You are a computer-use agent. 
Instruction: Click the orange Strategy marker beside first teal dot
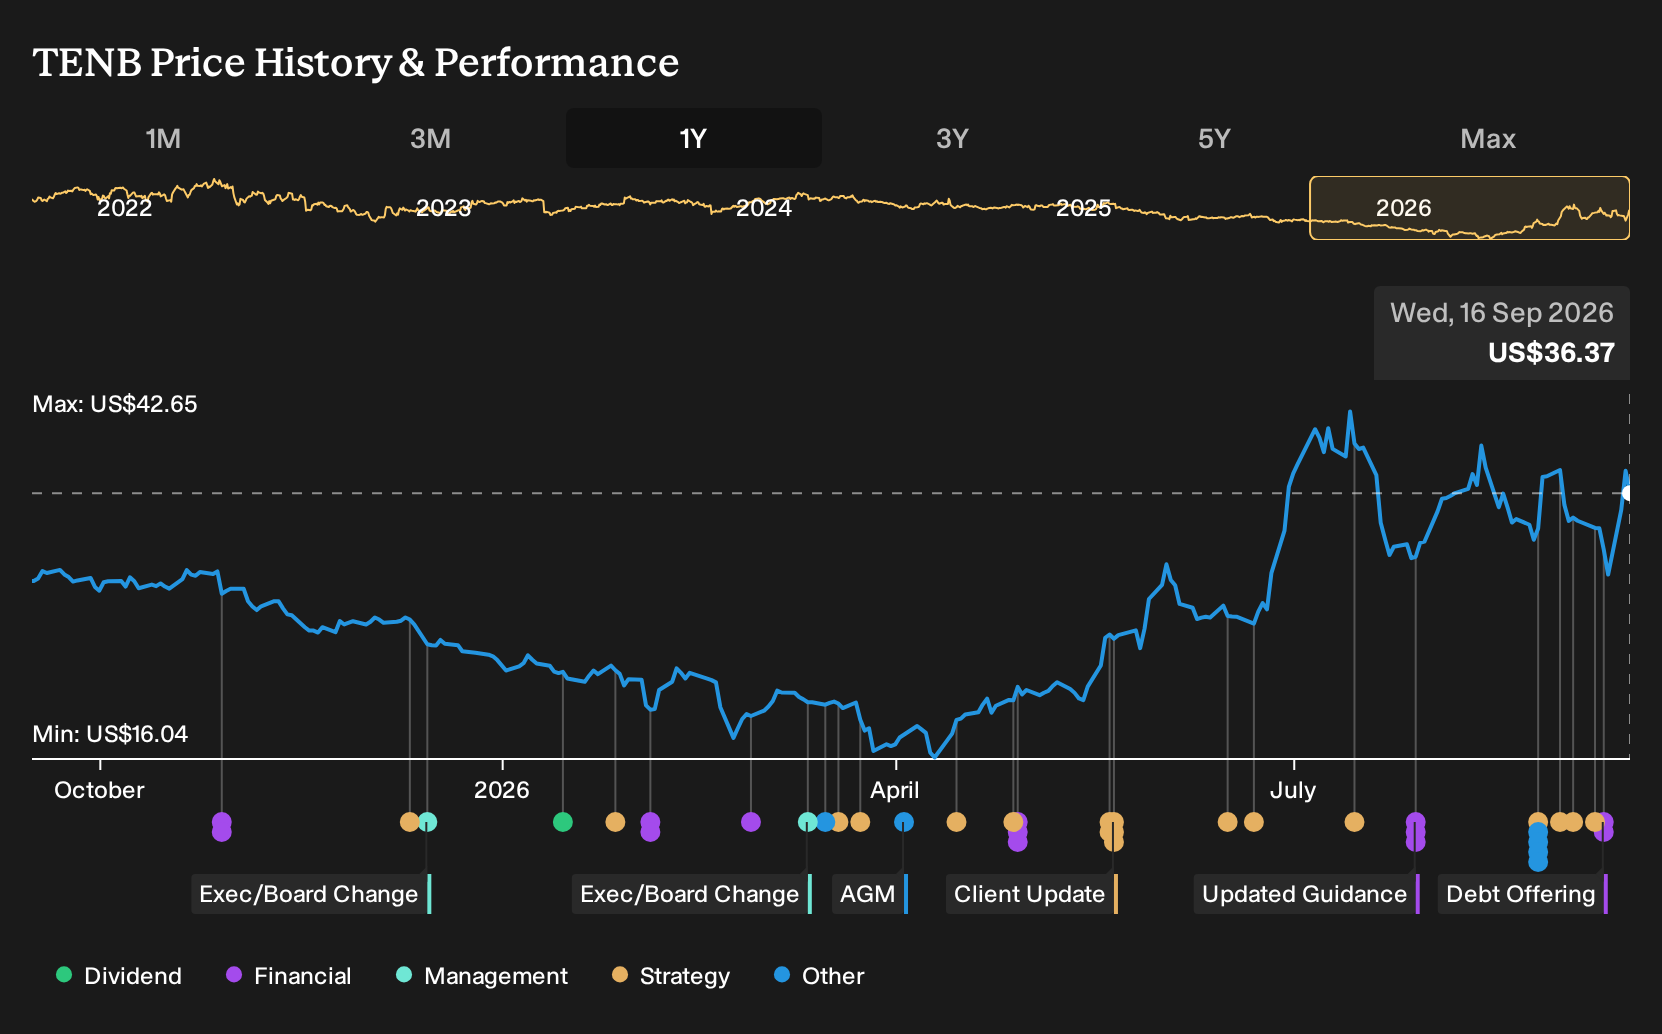point(409,822)
